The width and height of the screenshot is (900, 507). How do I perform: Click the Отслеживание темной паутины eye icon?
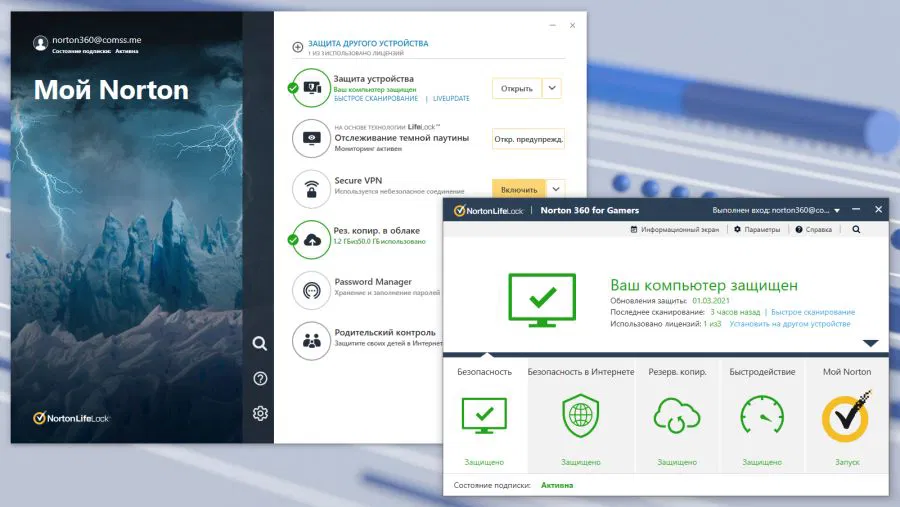click(x=311, y=138)
